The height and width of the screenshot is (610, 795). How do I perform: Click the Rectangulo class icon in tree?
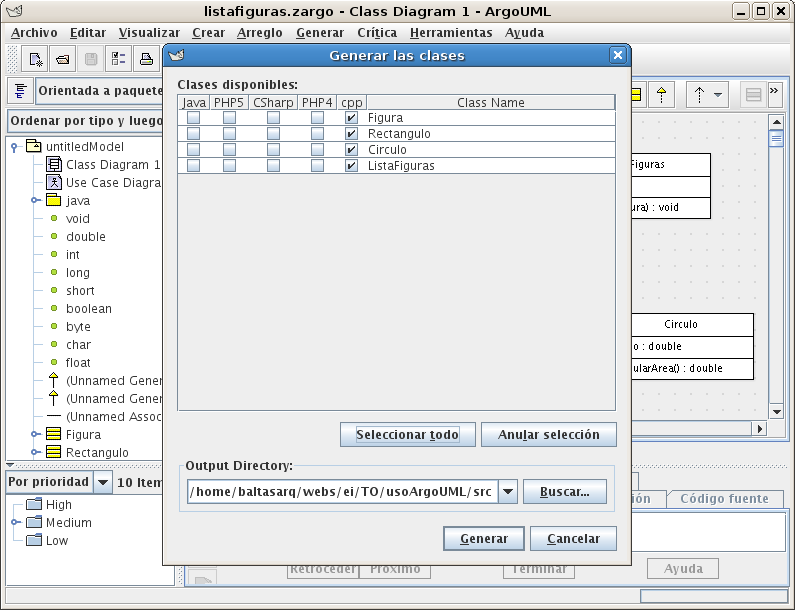coord(53,452)
